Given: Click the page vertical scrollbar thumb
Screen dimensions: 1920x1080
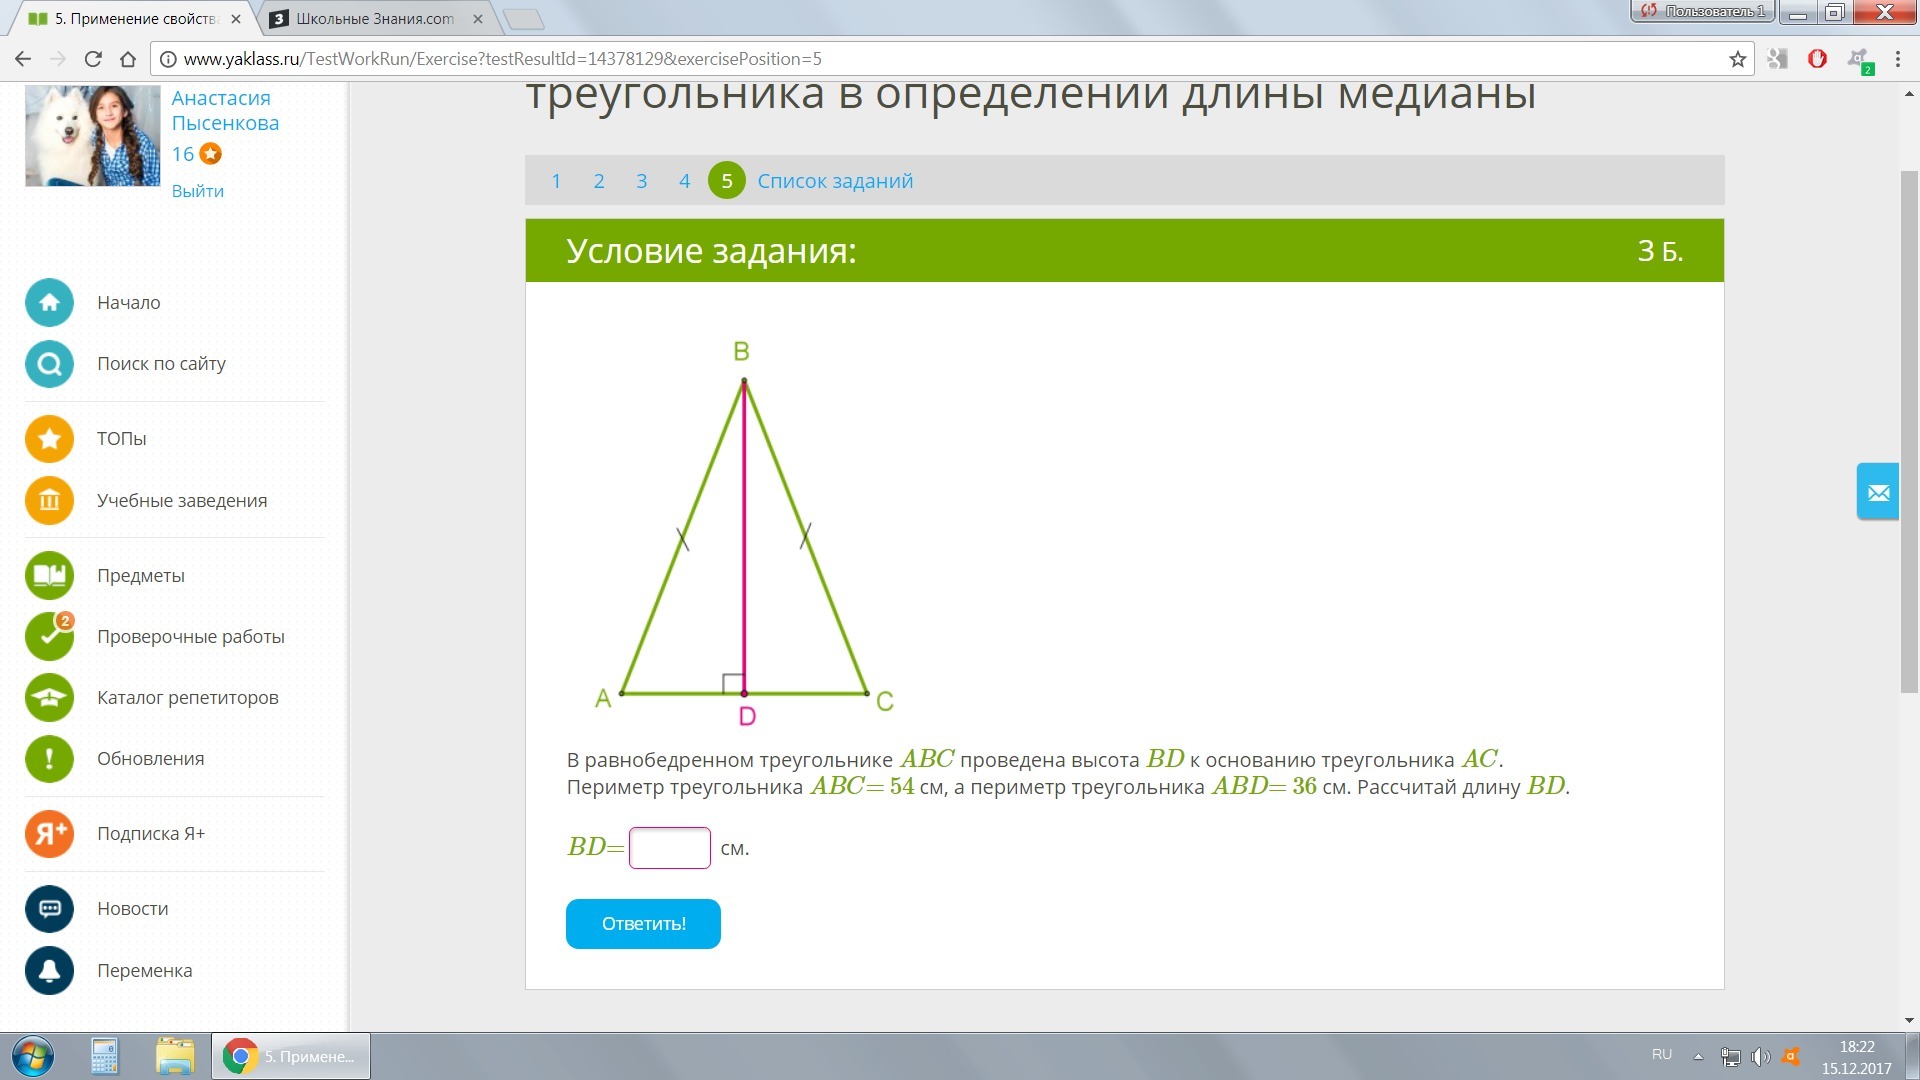Looking at the screenshot, I should (1909, 430).
